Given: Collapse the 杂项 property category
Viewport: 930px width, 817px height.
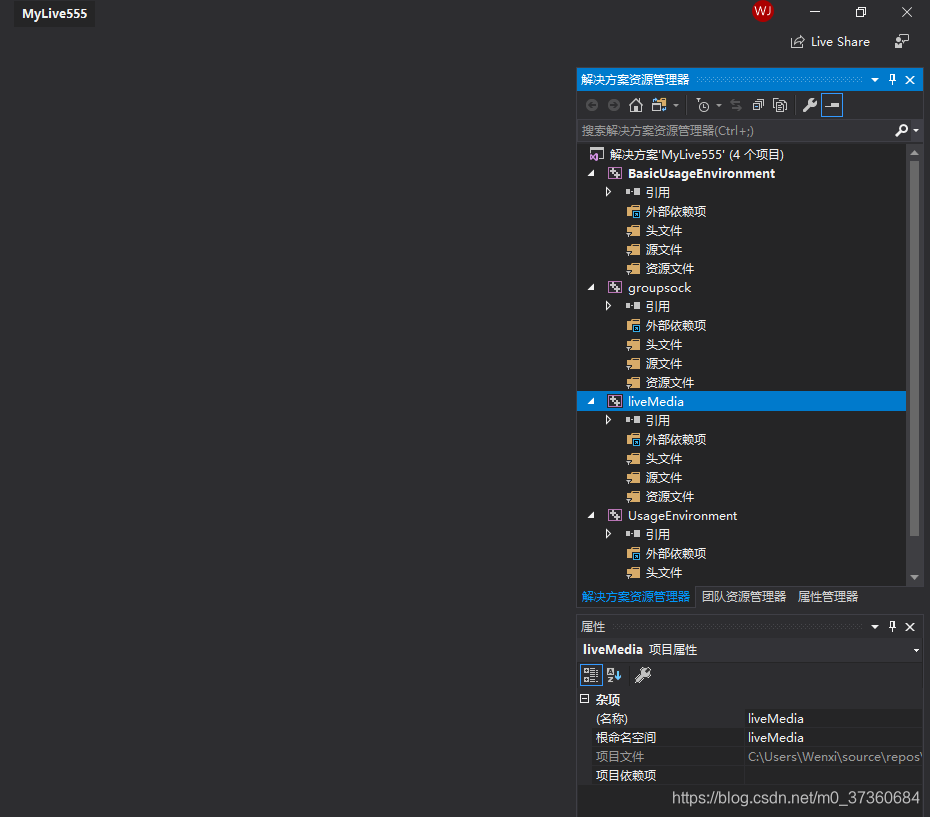Looking at the screenshot, I should pyautogui.click(x=584, y=699).
